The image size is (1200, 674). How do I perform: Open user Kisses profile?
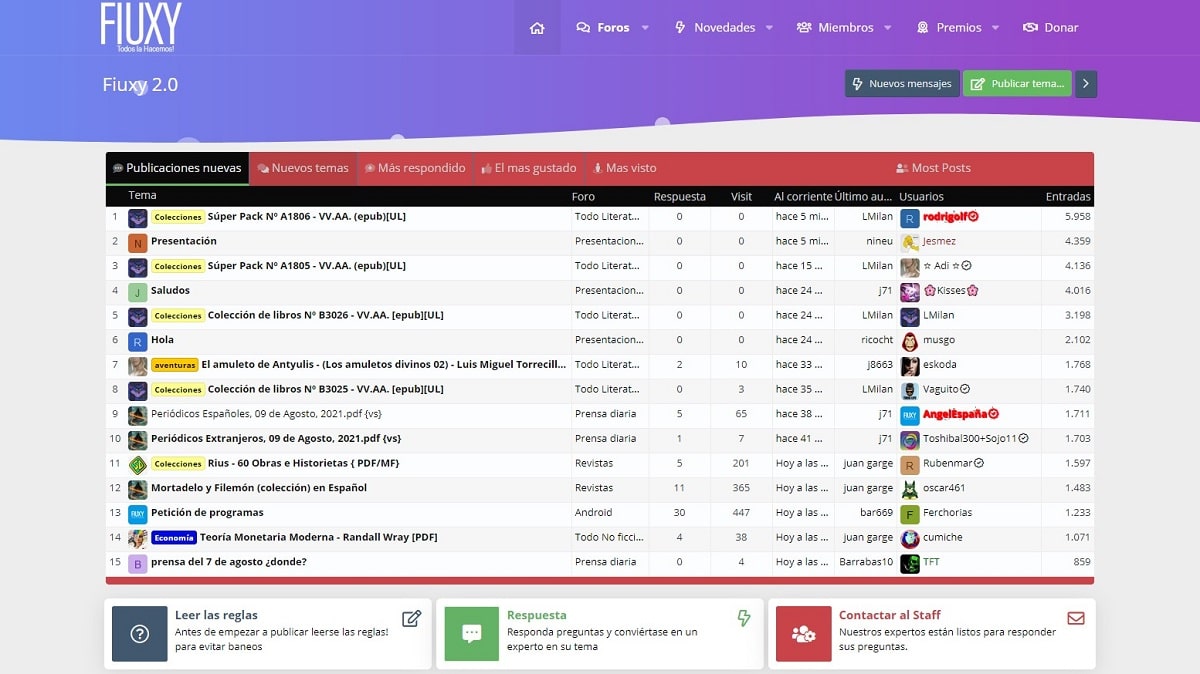pos(950,290)
